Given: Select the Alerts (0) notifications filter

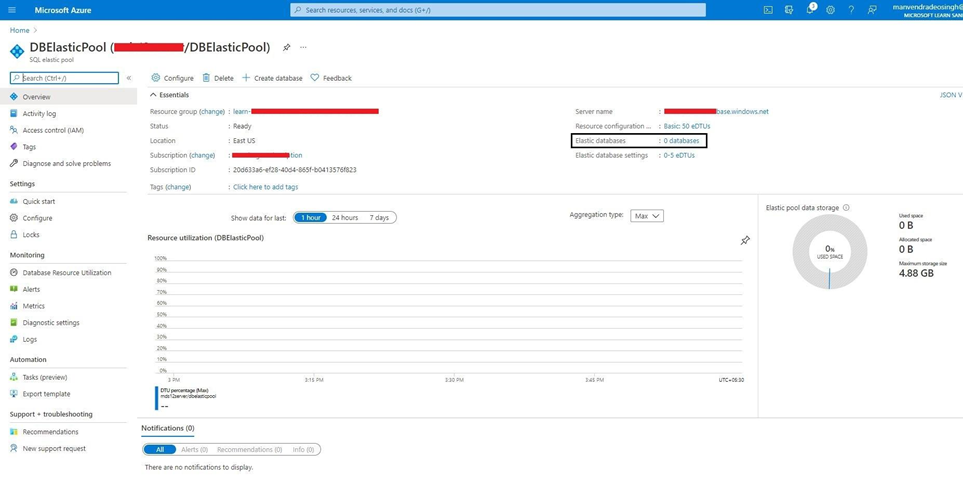Looking at the screenshot, I should [x=195, y=449].
